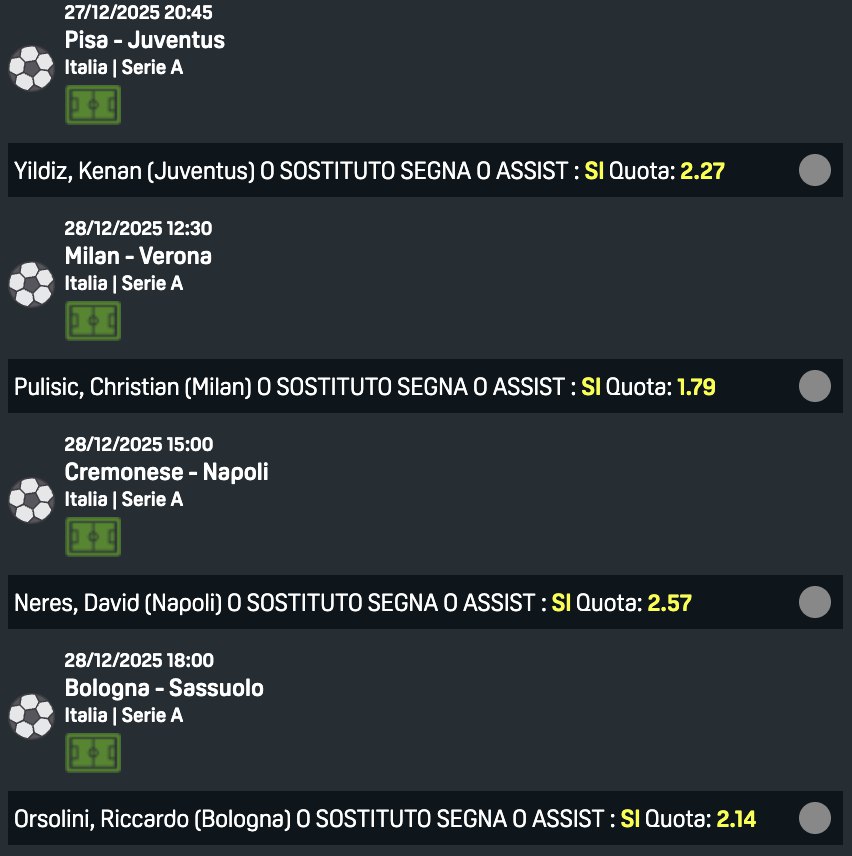Image resolution: width=852 pixels, height=856 pixels.
Task: Click the 2.57 odds for Neres
Action: coord(670,603)
